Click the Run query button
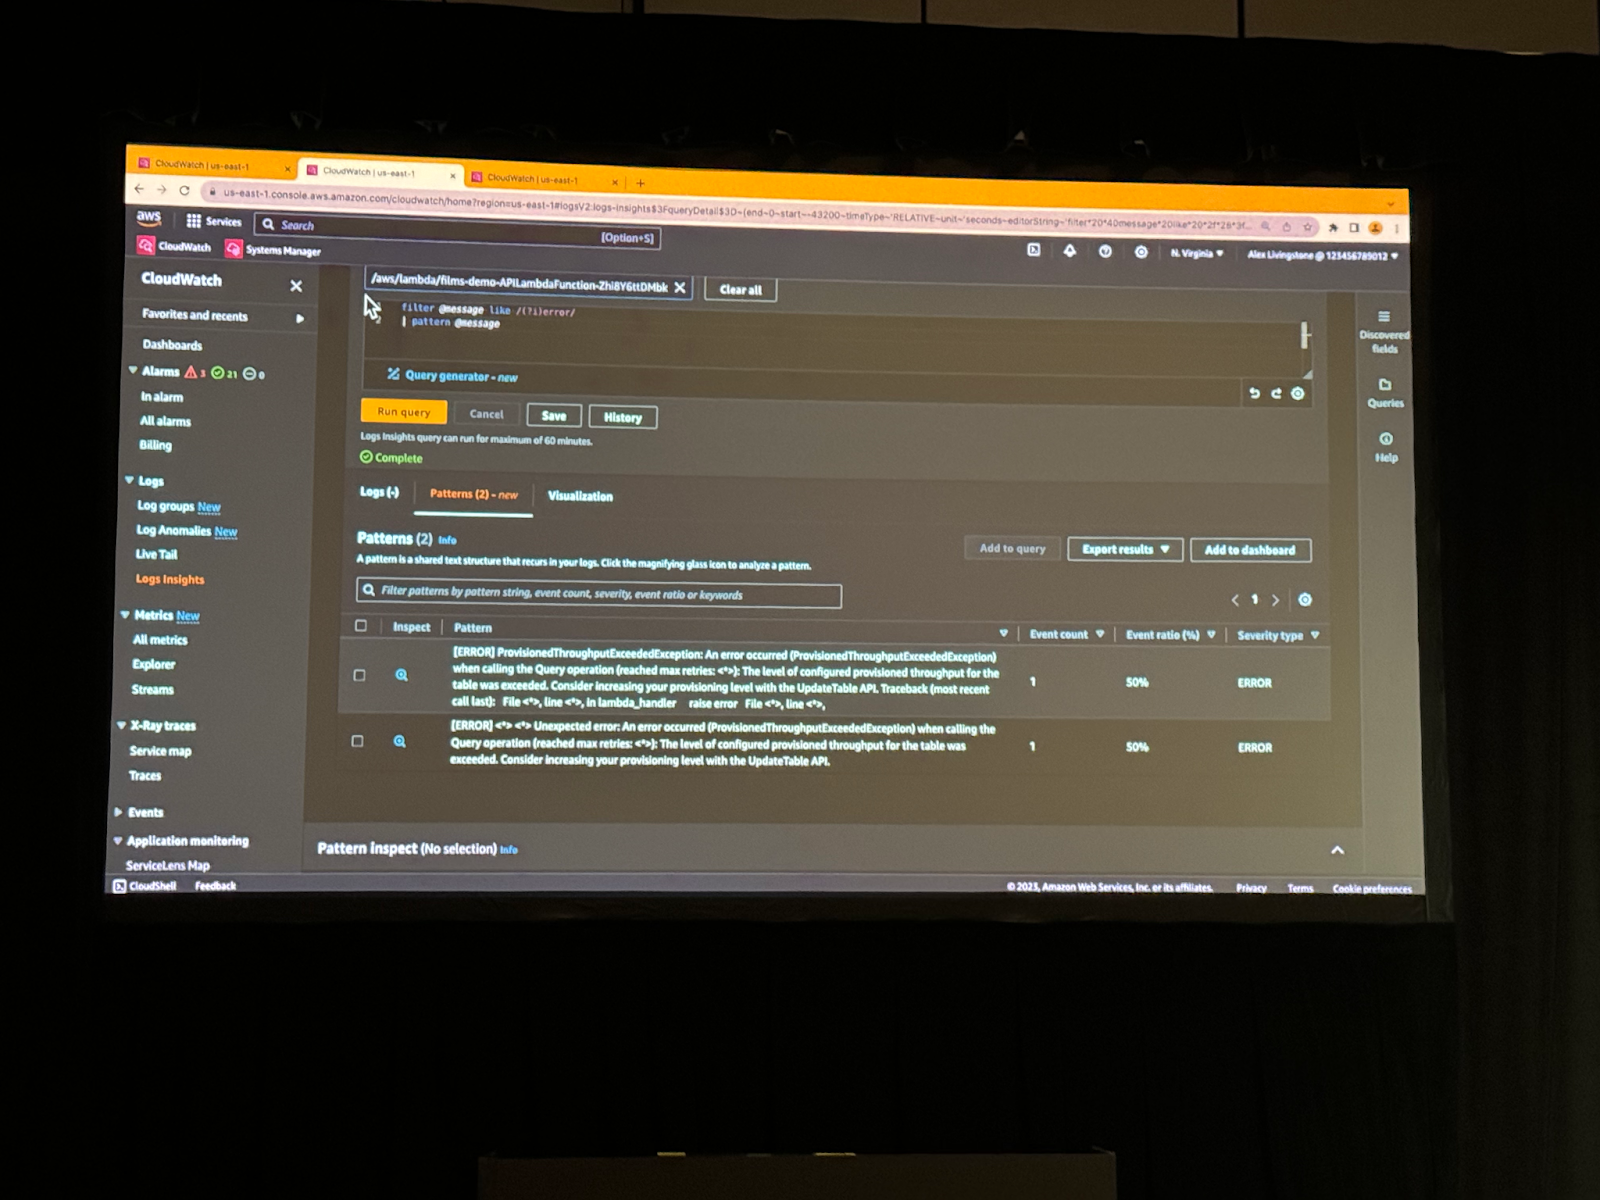The width and height of the screenshot is (1600, 1200). 403,412
